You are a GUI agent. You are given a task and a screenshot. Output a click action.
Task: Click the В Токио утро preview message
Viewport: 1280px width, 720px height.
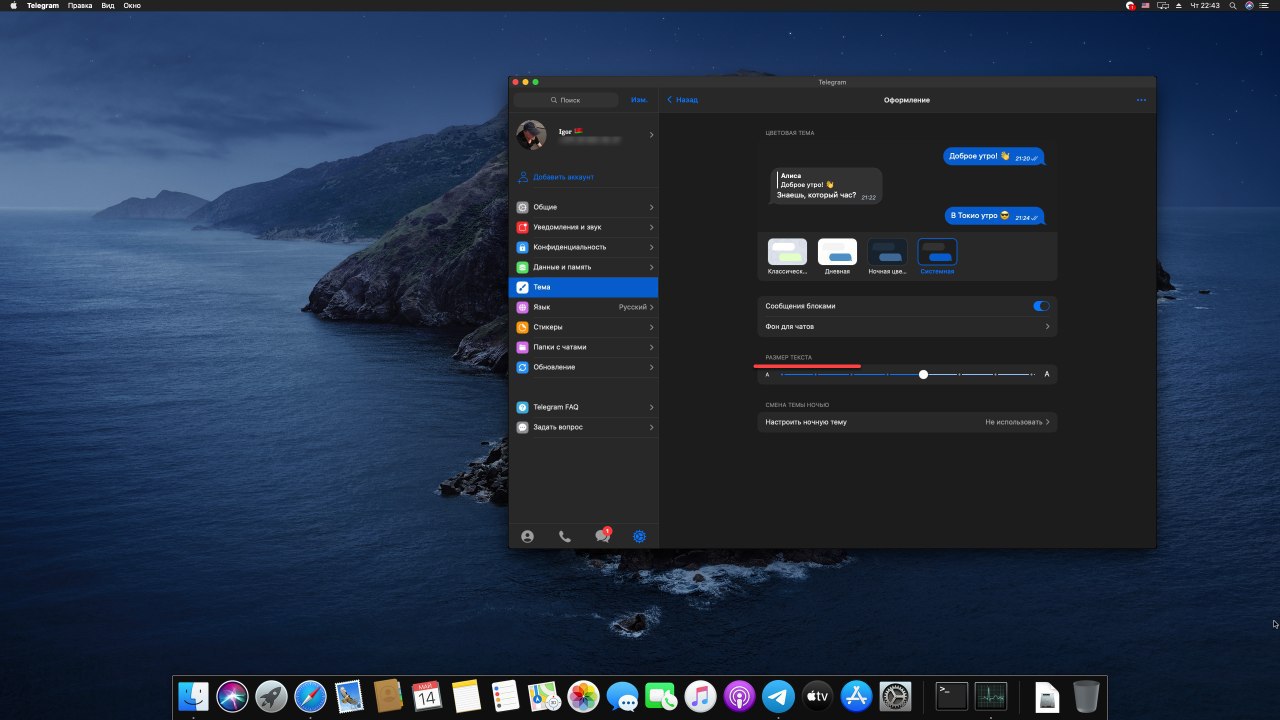click(x=995, y=215)
